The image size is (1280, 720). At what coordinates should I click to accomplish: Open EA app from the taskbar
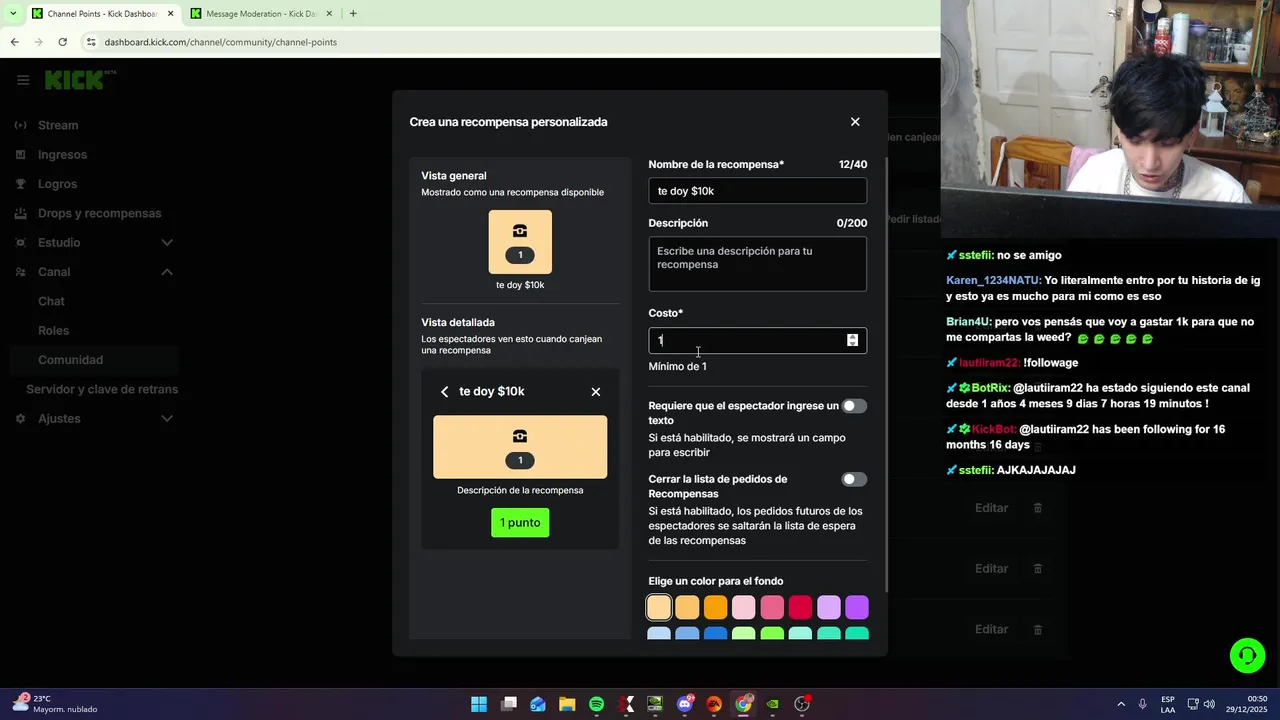click(714, 704)
